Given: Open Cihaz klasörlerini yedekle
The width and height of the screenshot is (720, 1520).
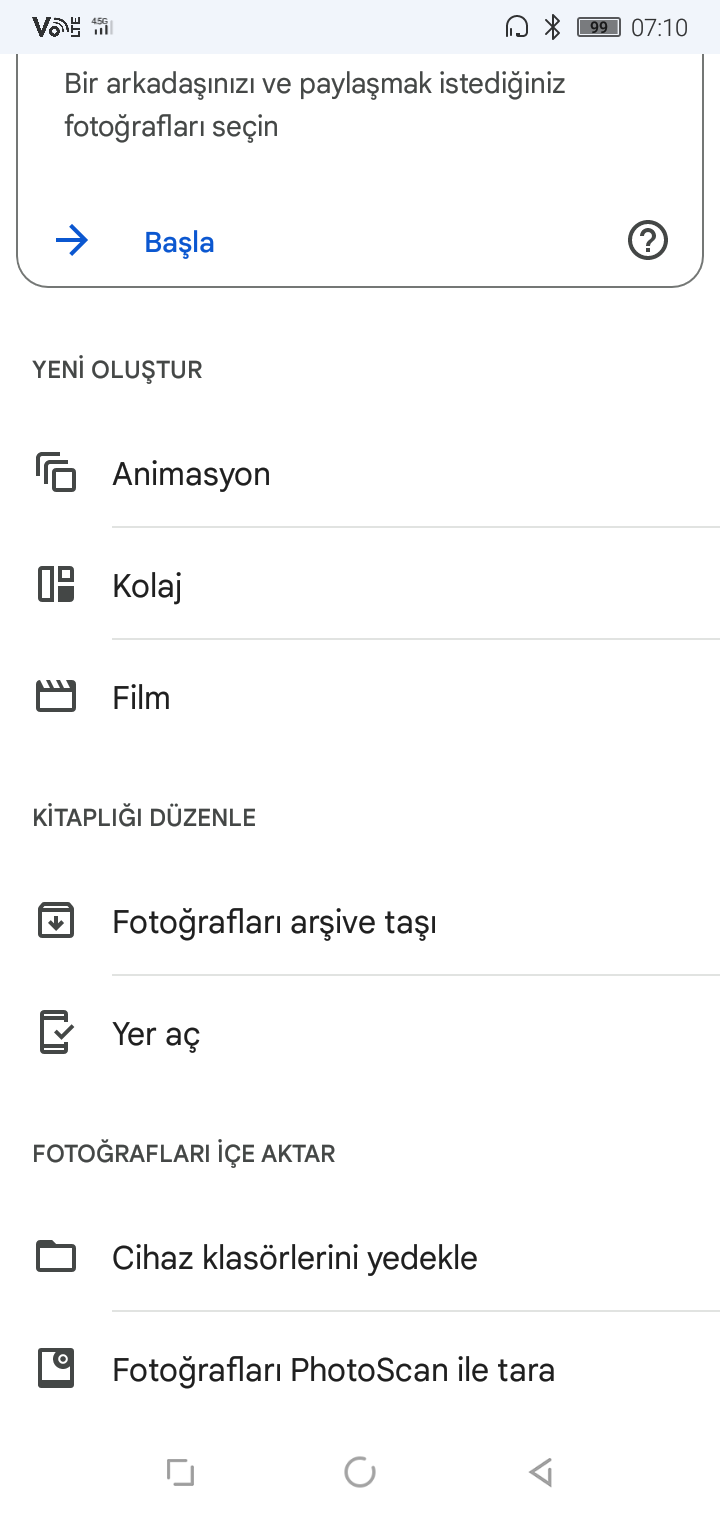Looking at the screenshot, I should pos(295,1257).
